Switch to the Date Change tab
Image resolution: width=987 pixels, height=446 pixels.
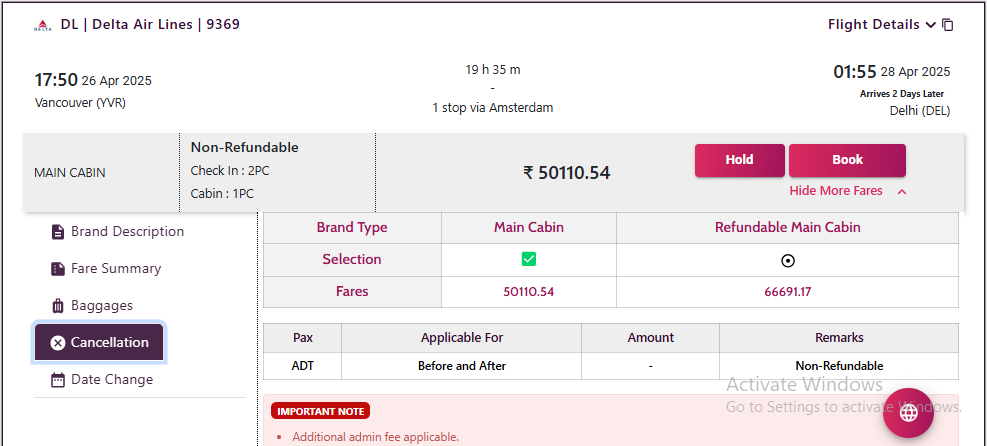112,380
